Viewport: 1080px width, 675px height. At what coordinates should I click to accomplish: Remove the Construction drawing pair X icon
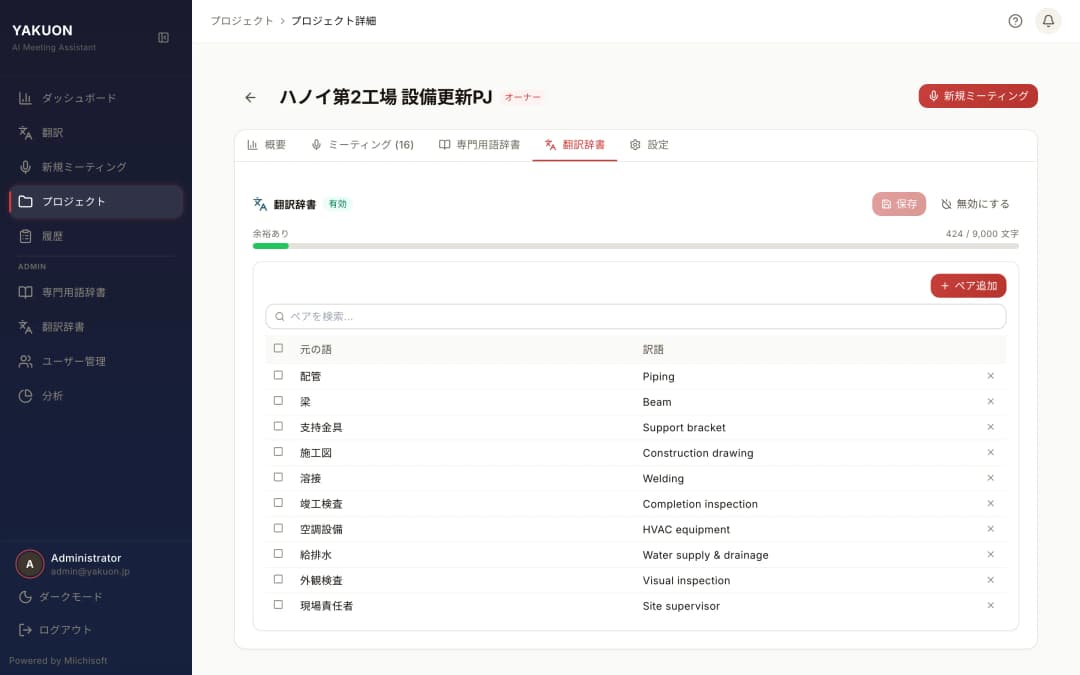coord(990,453)
